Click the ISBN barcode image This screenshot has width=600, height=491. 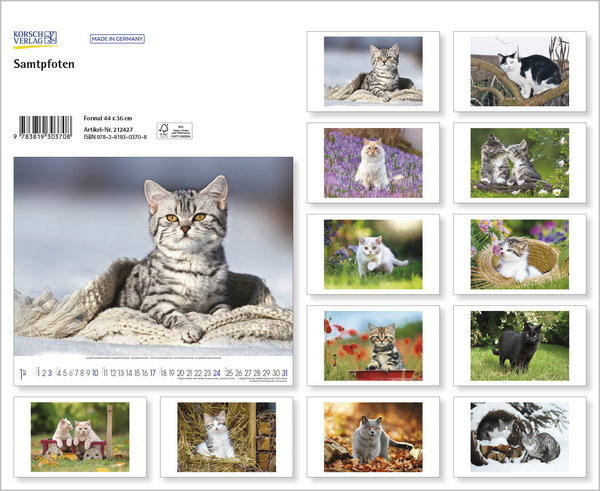click(x=45, y=128)
